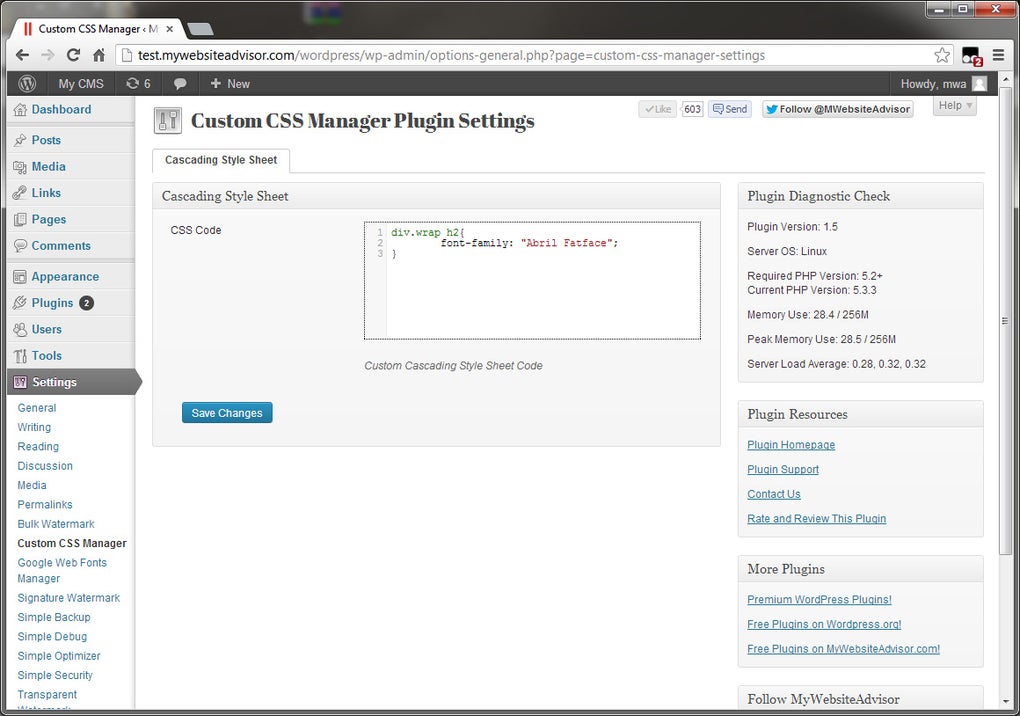Image resolution: width=1020 pixels, height=716 pixels.
Task: Click the Media library icon
Action: click(22, 166)
